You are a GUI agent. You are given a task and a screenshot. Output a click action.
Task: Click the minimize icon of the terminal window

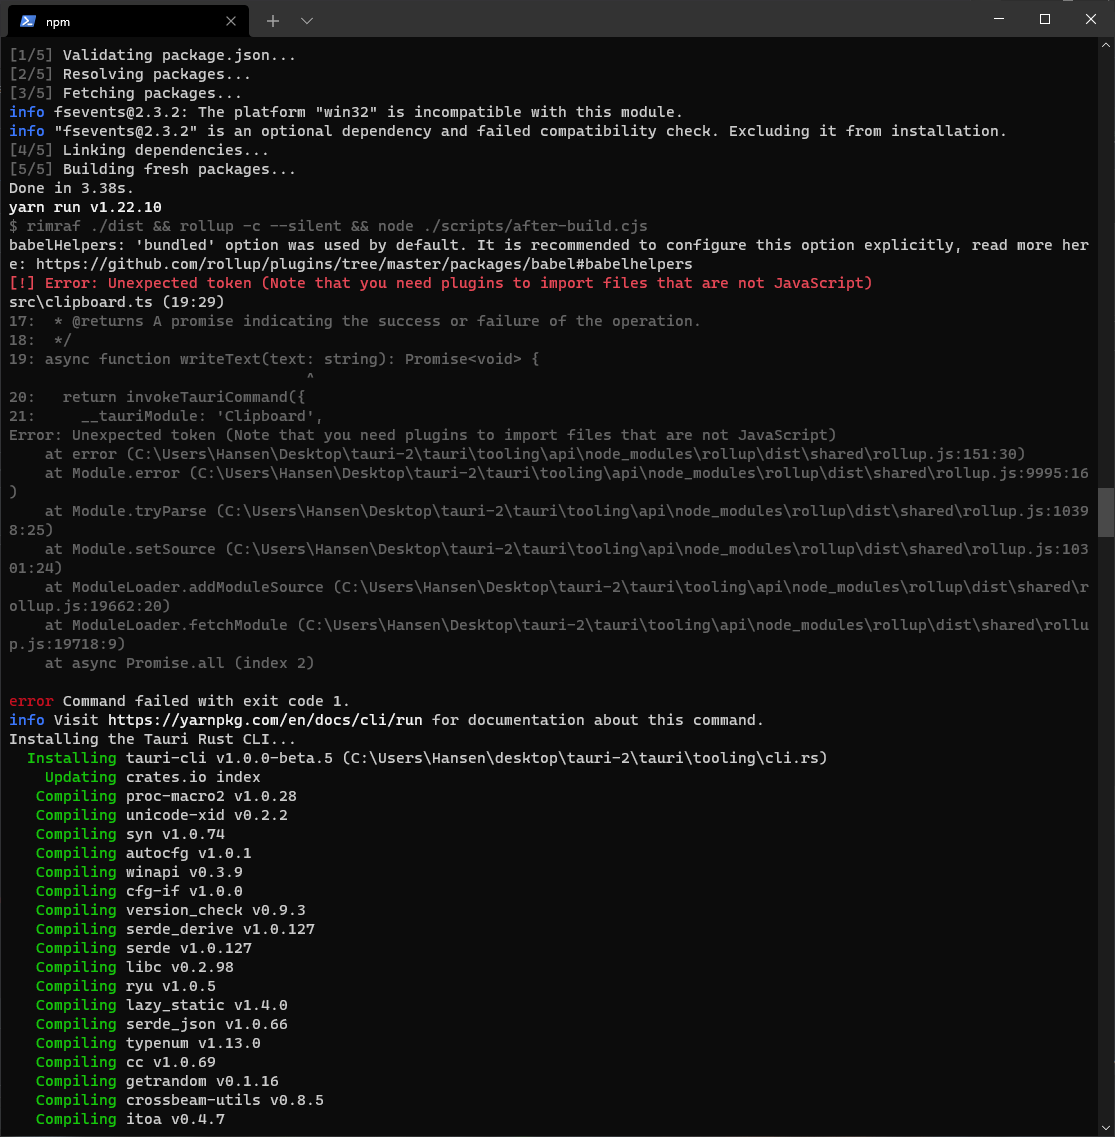coord(997,19)
